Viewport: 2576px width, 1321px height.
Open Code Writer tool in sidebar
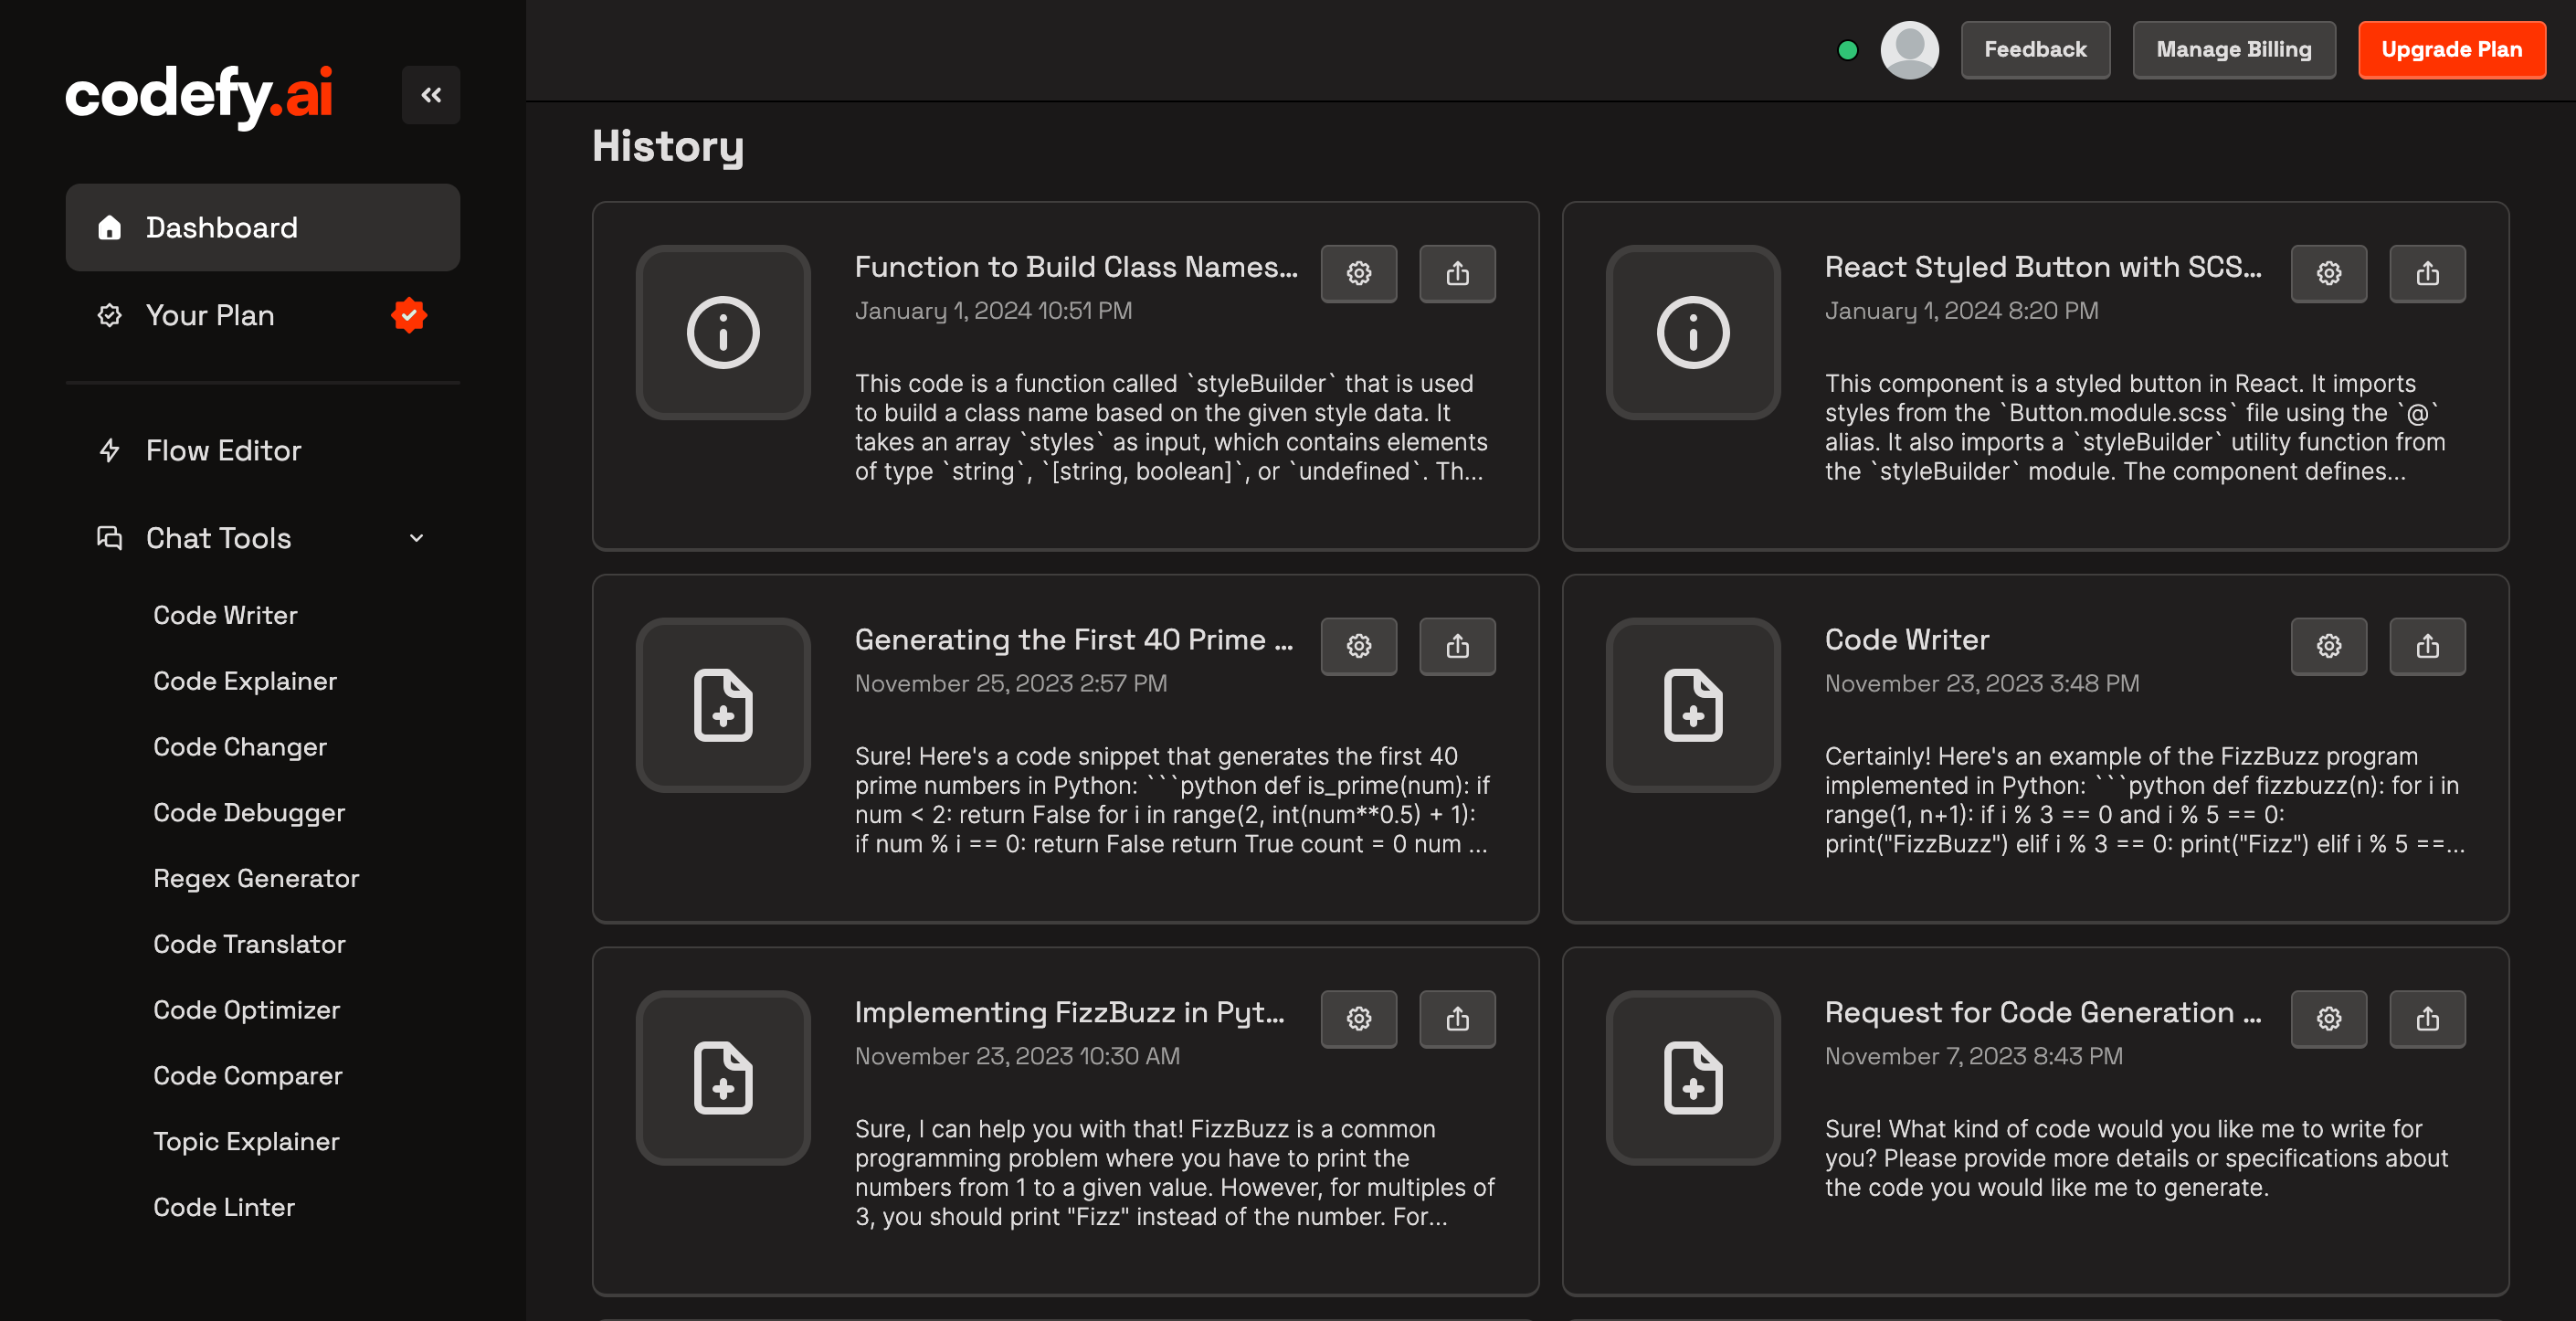click(x=225, y=615)
